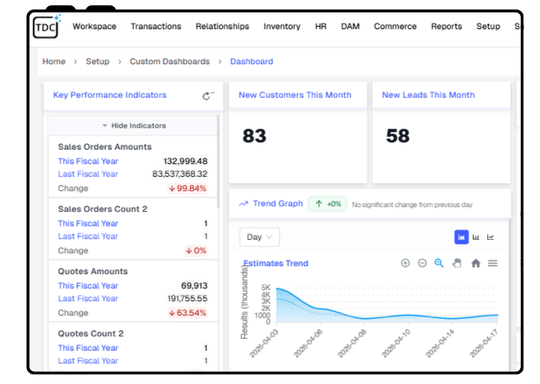Open the chart hamburger menu
The width and height of the screenshot is (540, 384).
[492, 263]
